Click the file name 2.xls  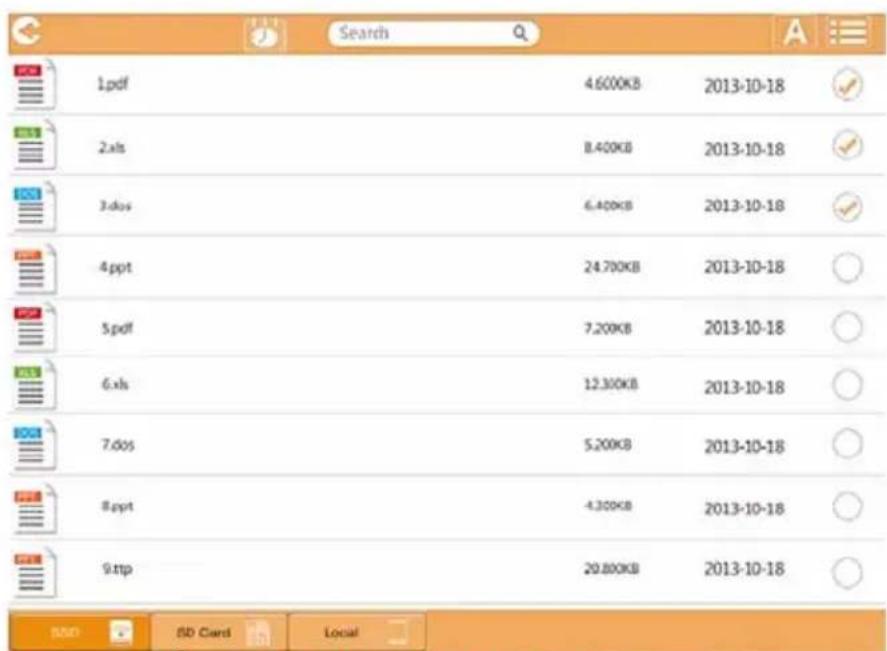tap(112, 148)
